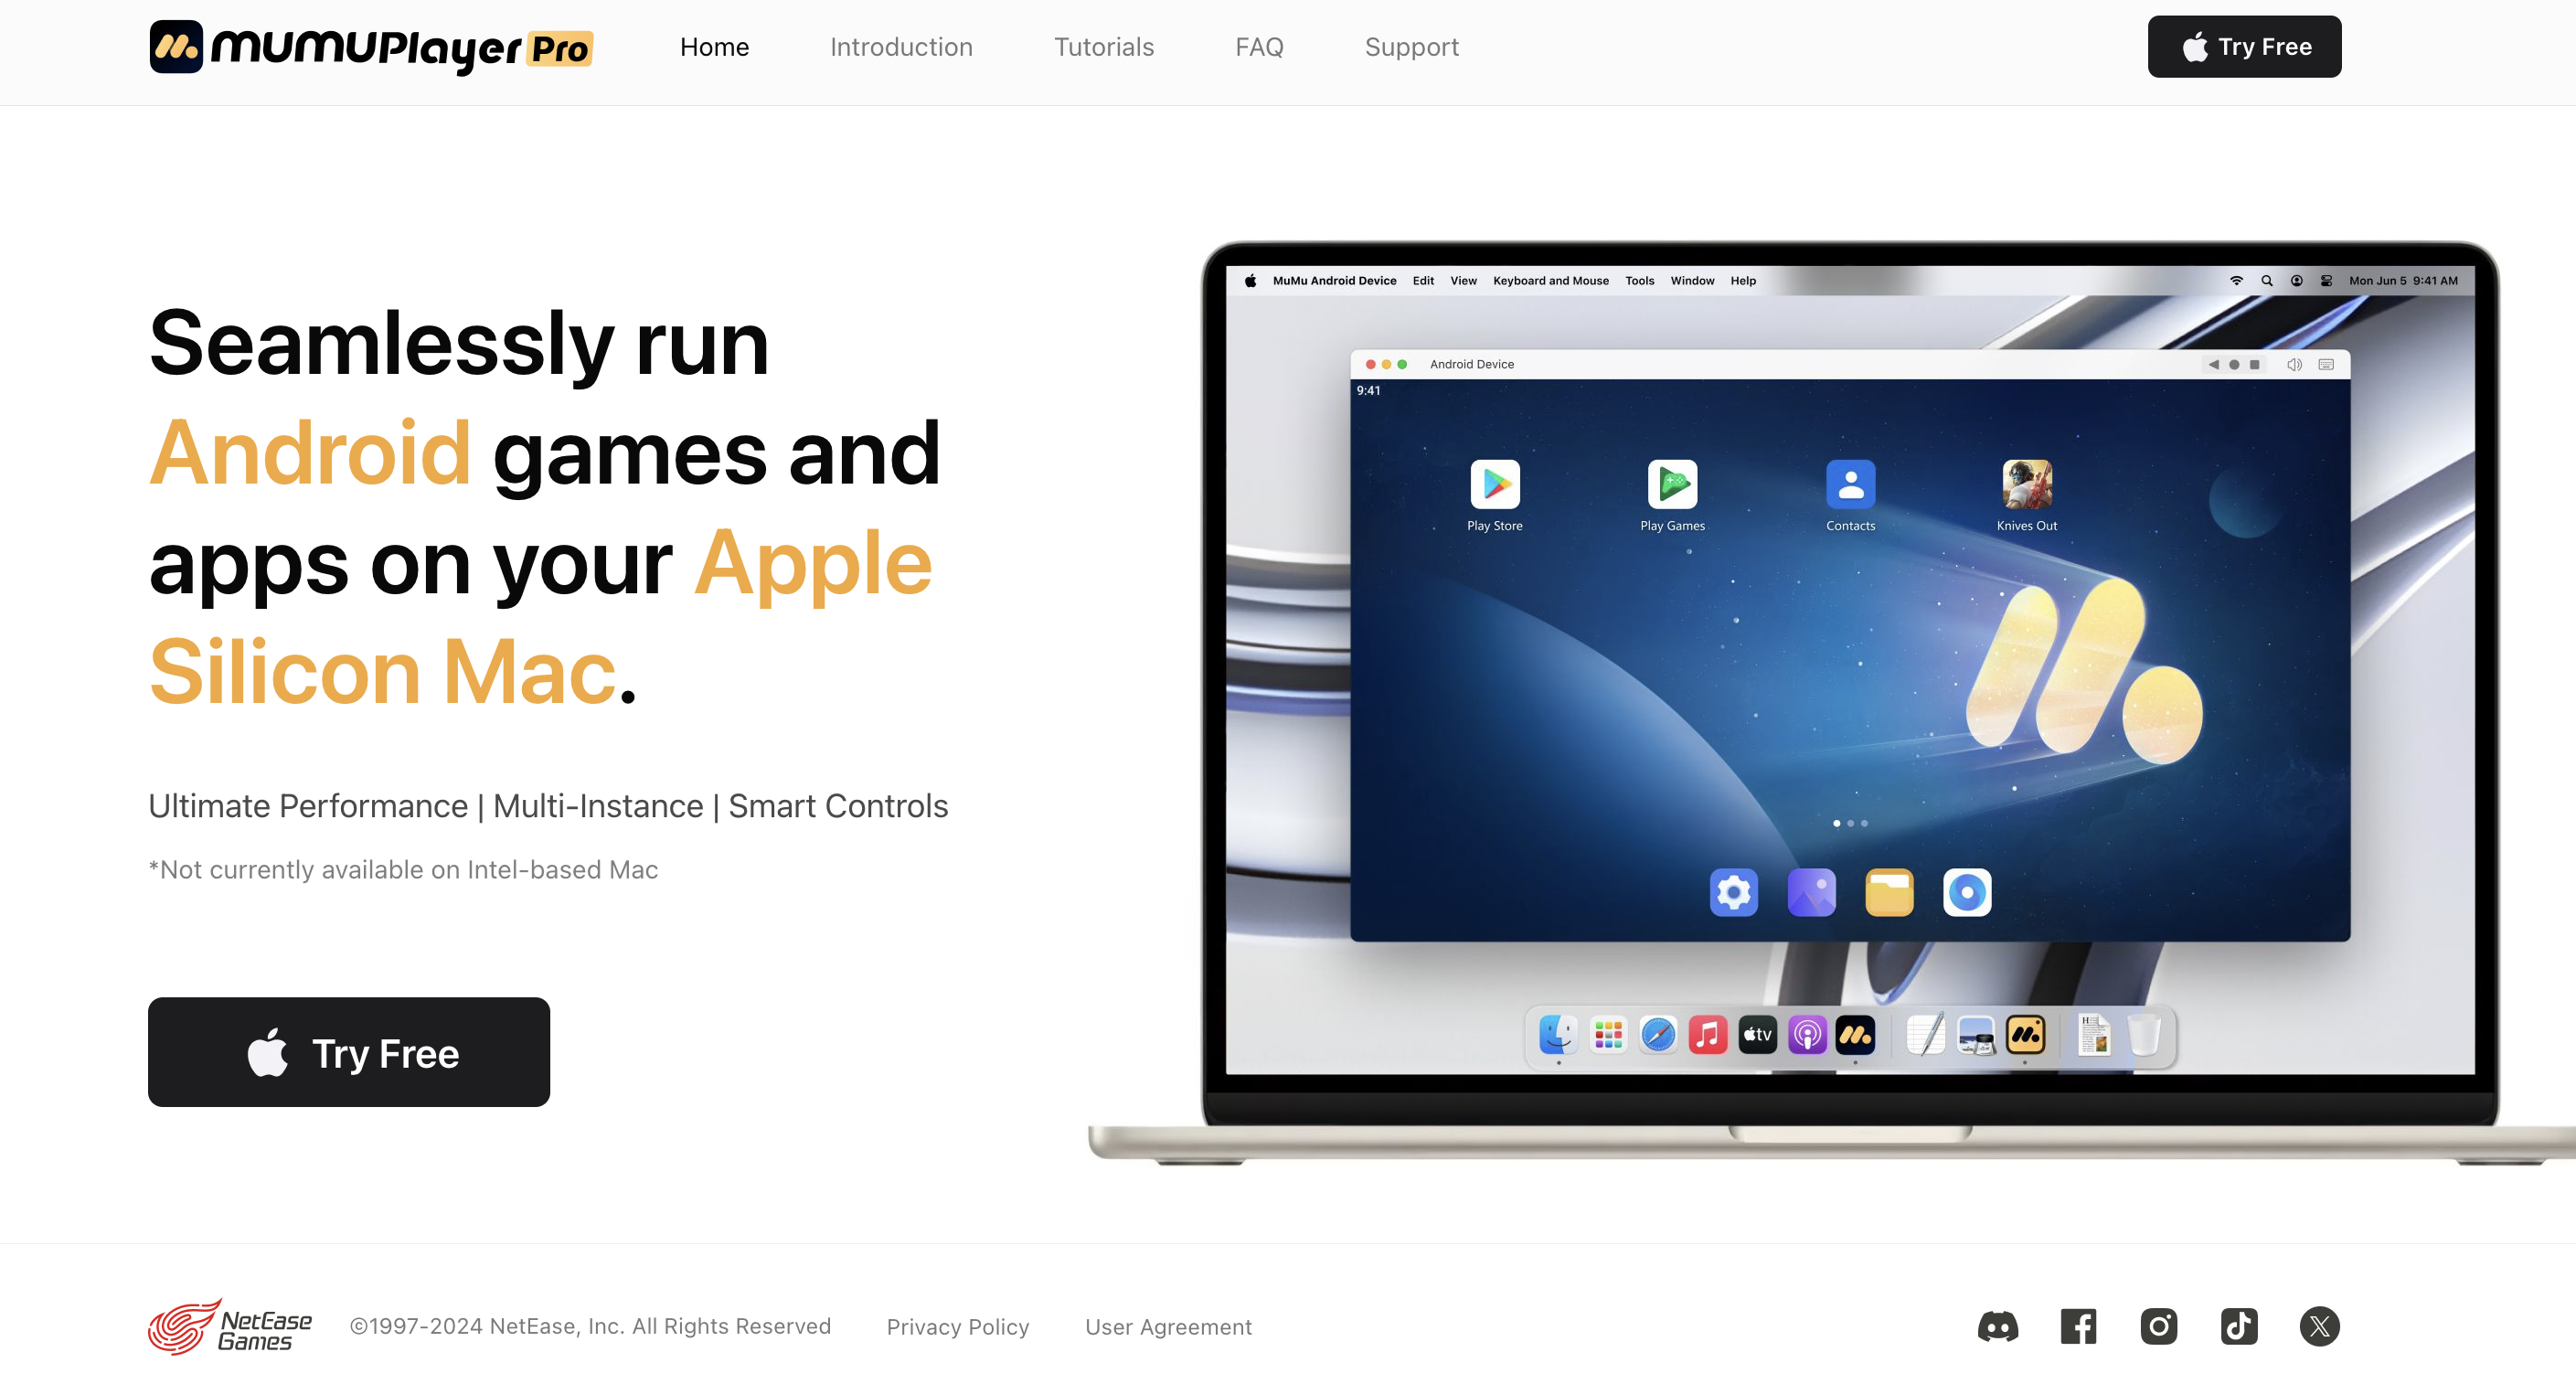The image size is (2576, 1384).
Task: Open the Introduction menu item
Action: click(x=899, y=46)
